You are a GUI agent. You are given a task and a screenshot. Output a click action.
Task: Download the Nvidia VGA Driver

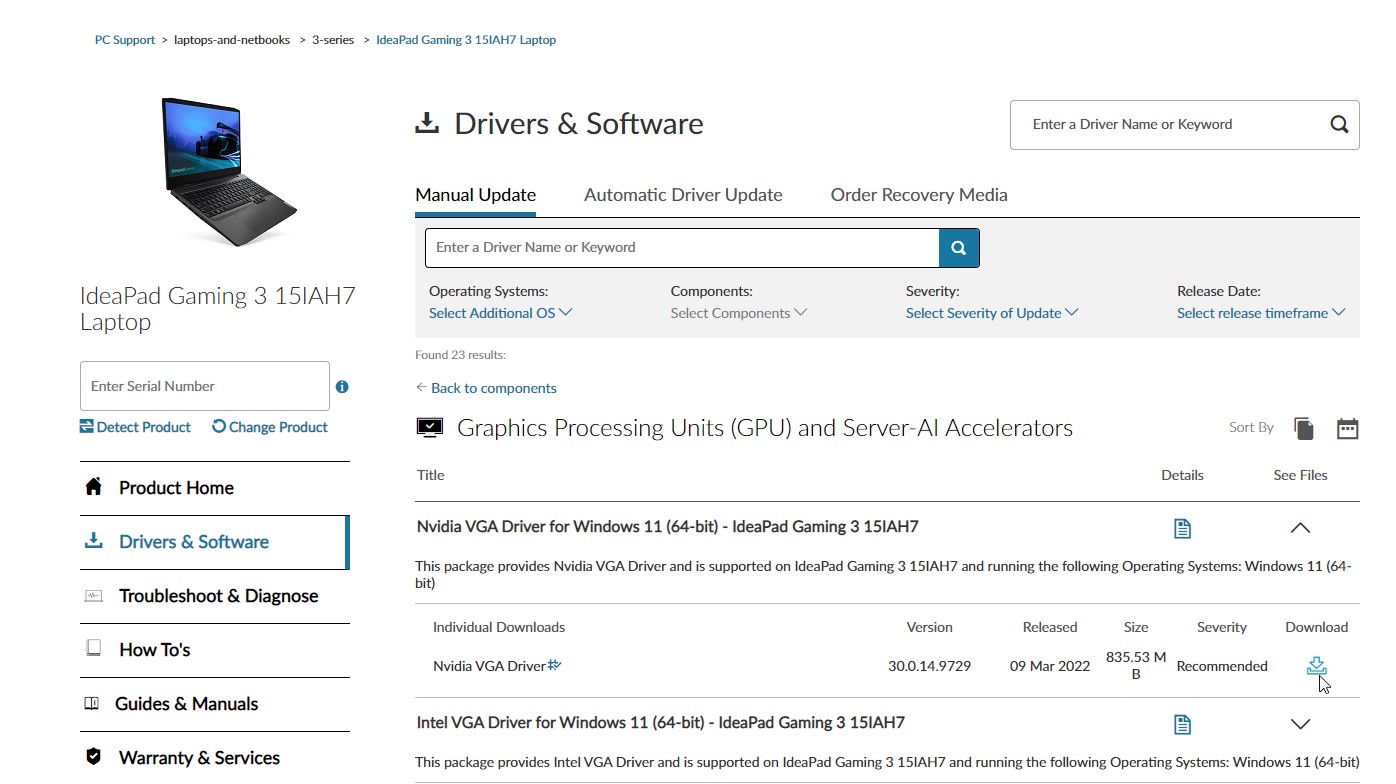pyautogui.click(x=1316, y=665)
